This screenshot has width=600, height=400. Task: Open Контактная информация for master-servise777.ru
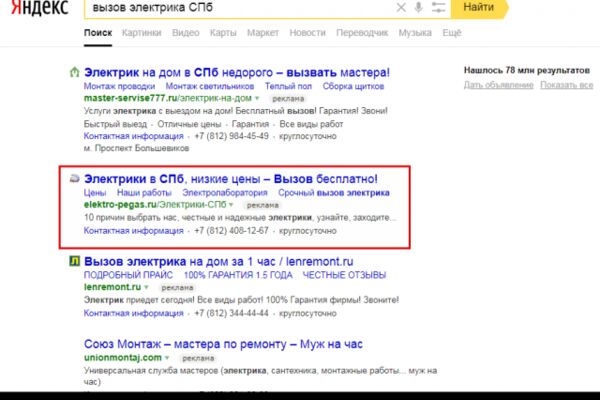click(134, 136)
